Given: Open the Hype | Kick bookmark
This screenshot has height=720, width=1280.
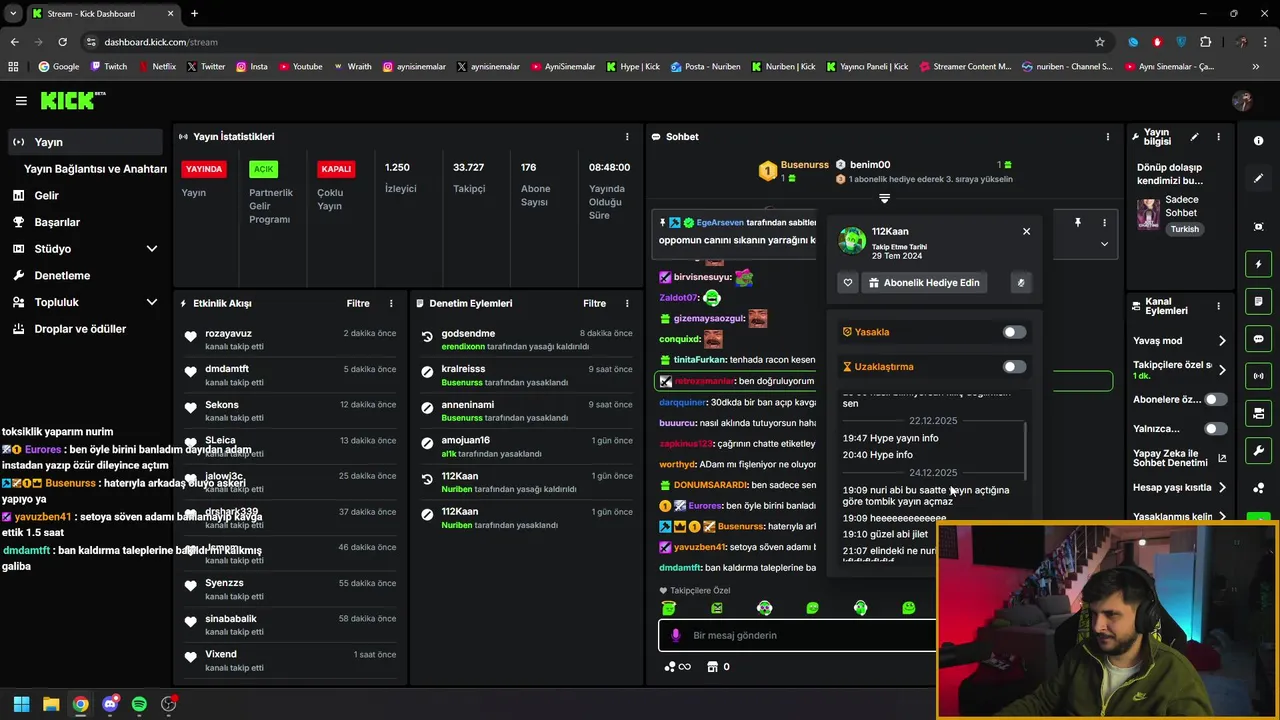Looking at the screenshot, I should [633, 67].
